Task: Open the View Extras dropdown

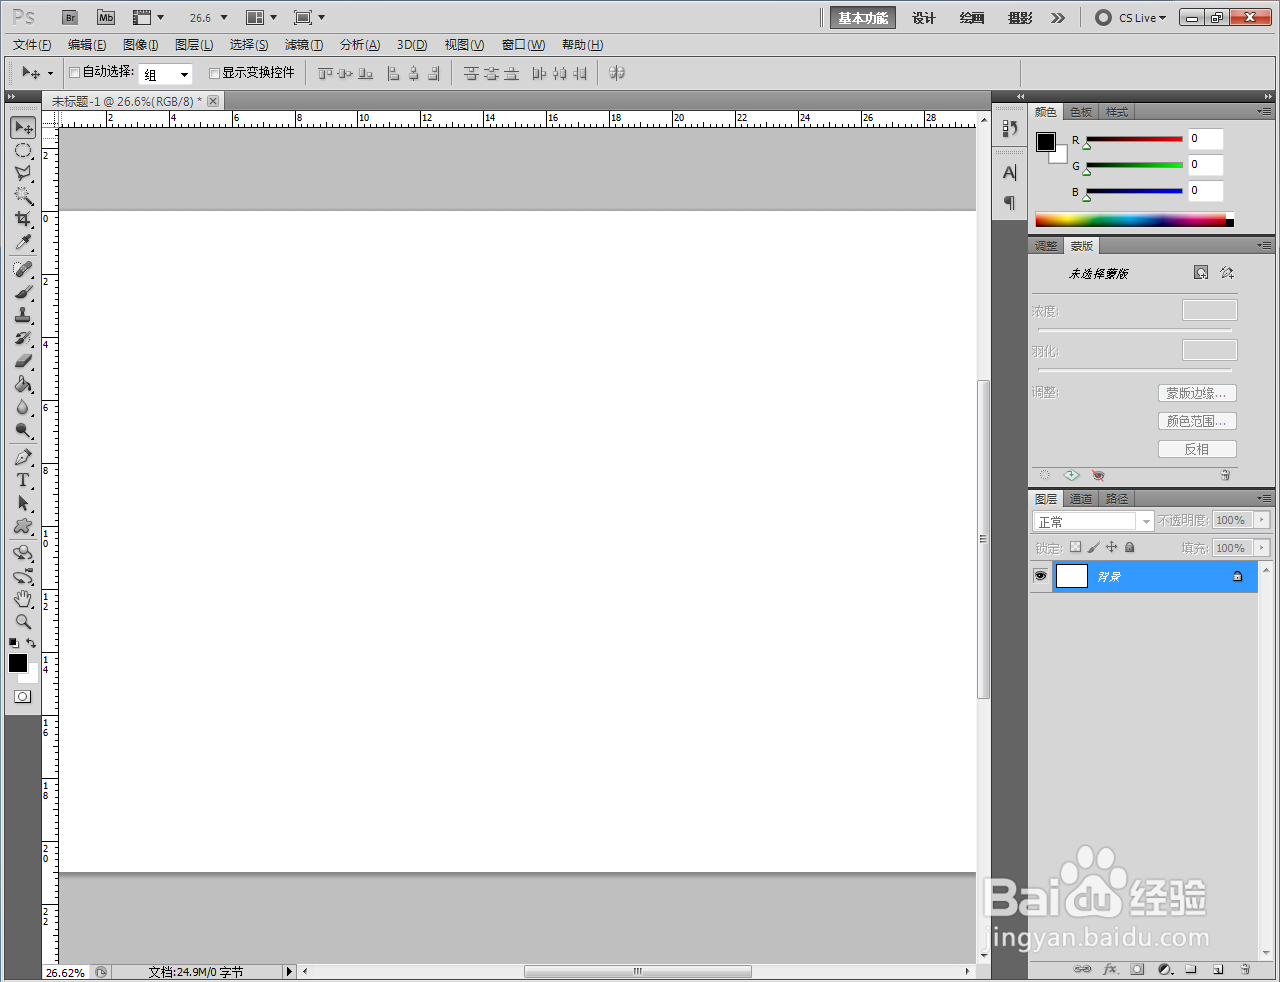Action: (x=148, y=18)
